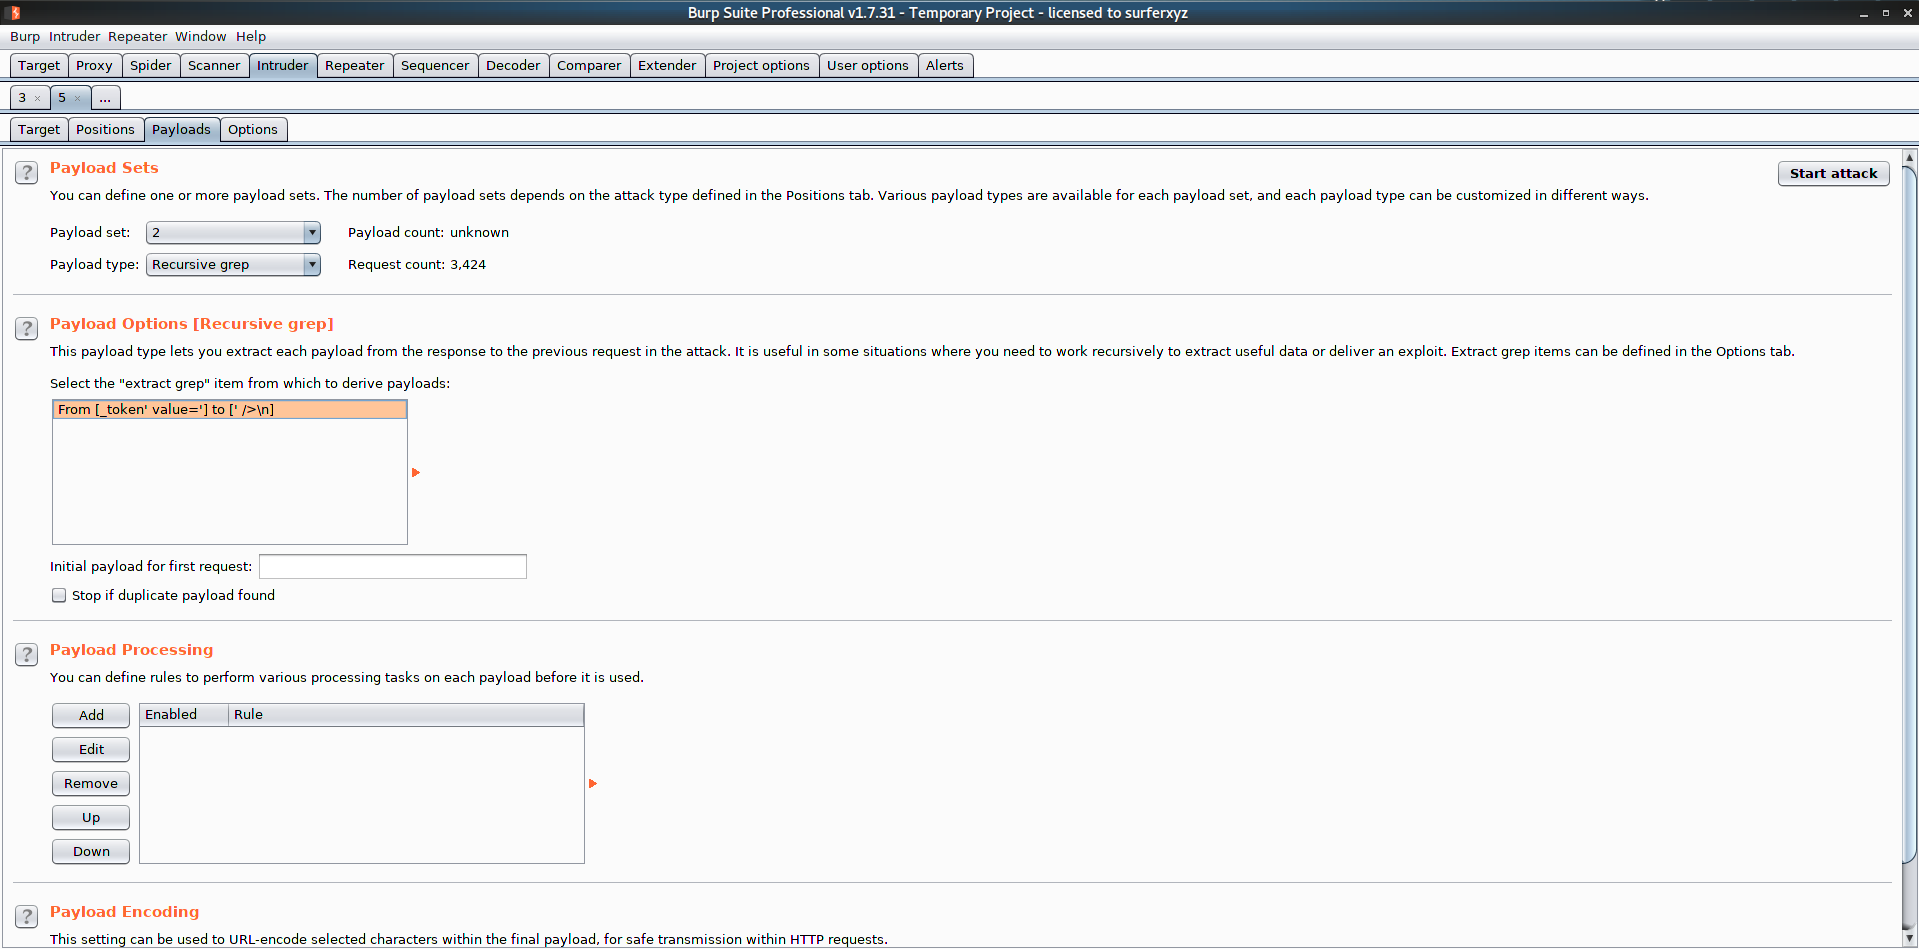
Task: Switch to the main Repeater tab
Action: click(355, 65)
